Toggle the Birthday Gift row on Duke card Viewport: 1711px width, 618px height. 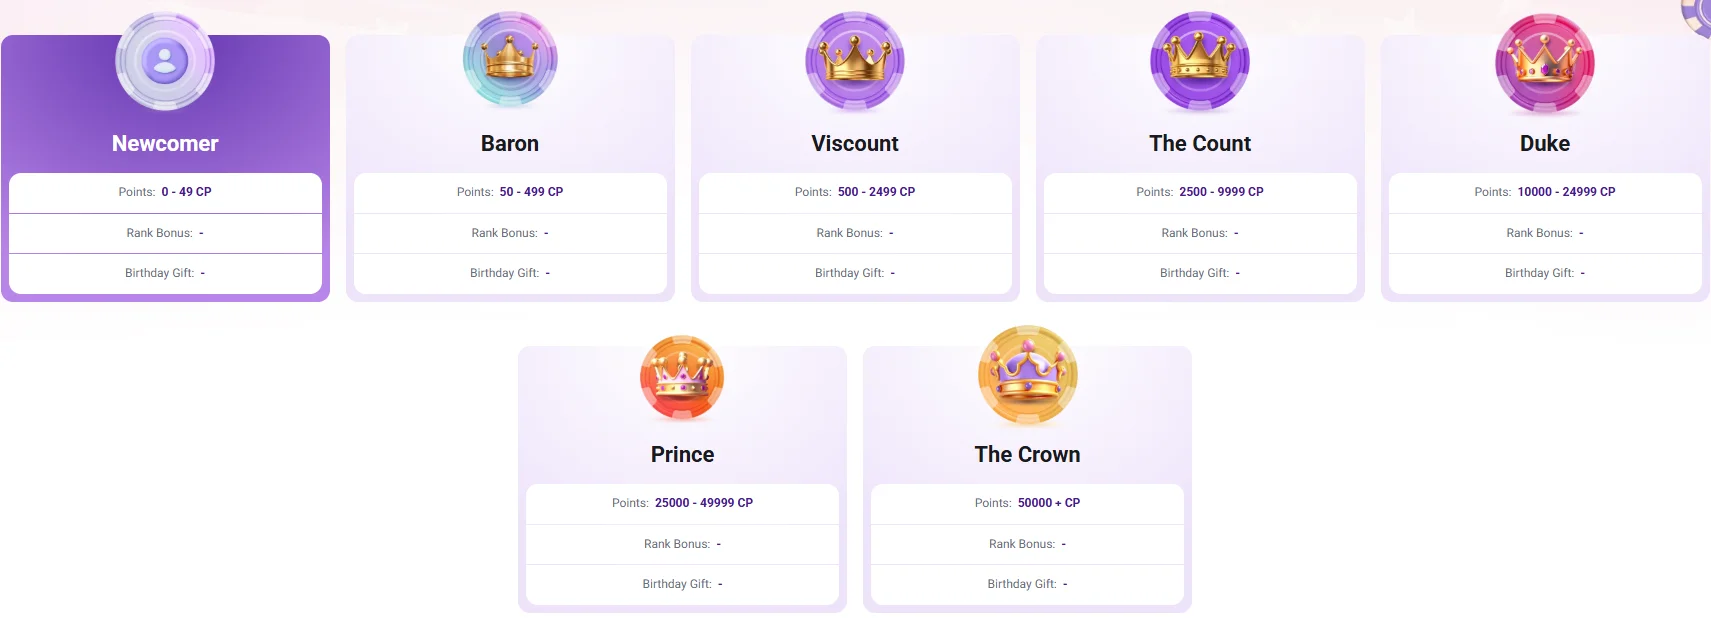[x=1544, y=272]
